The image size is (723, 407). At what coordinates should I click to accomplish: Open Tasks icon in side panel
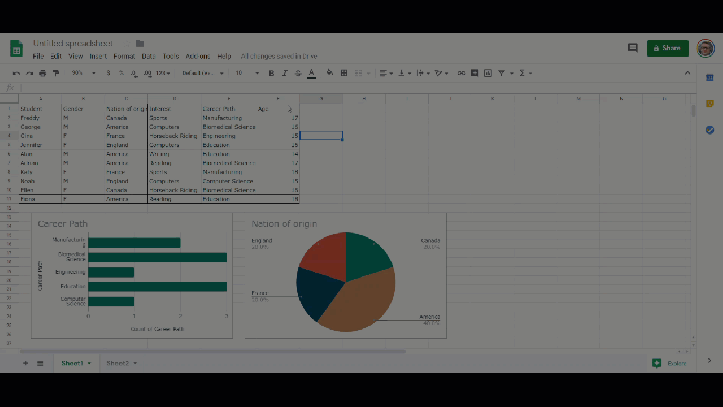pos(709,130)
